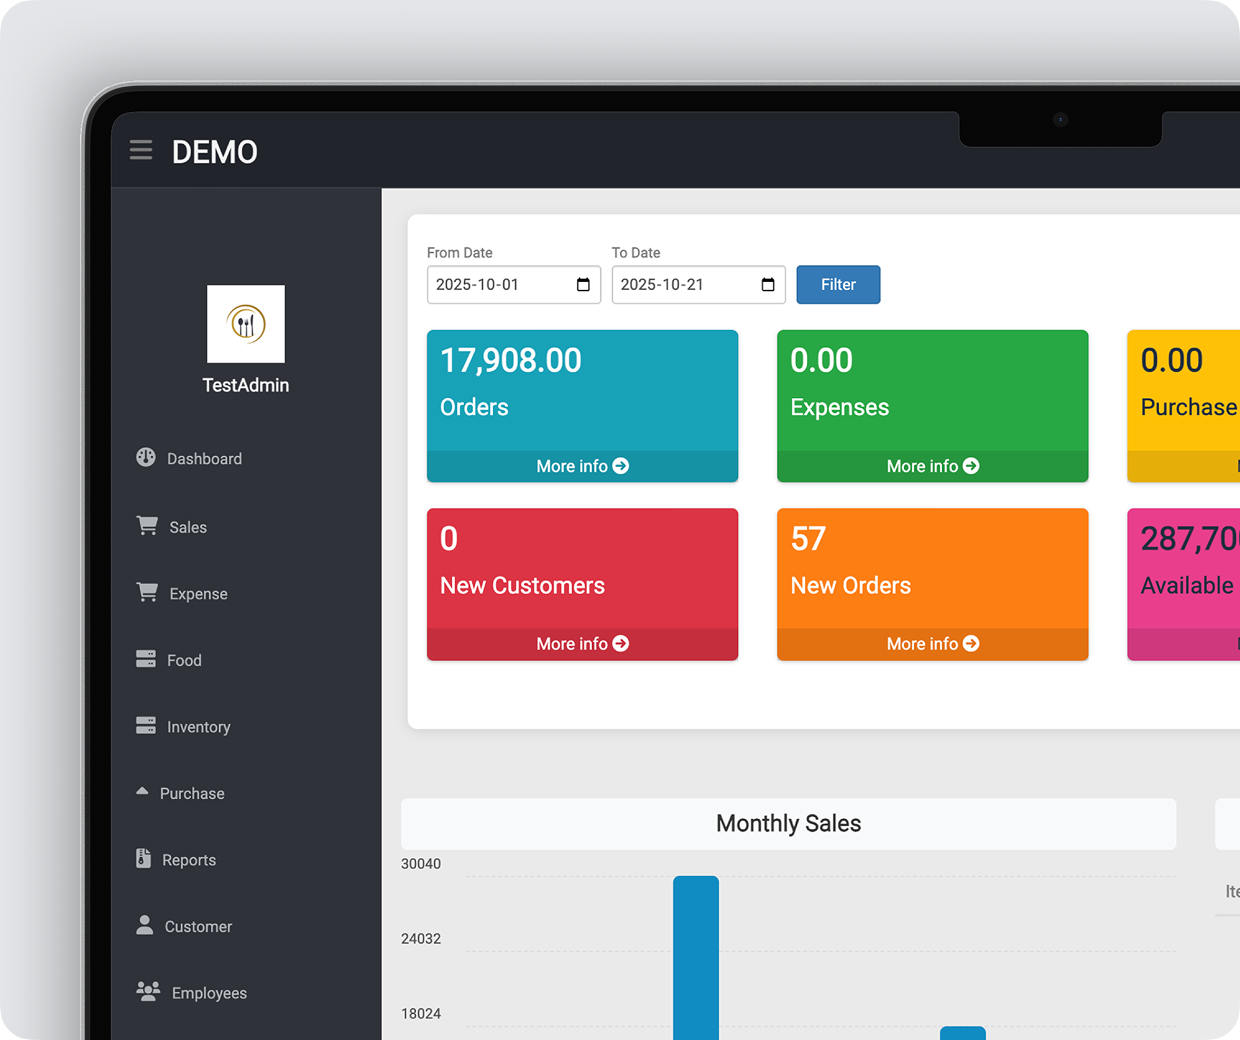This screenshot has height=1040, width=1240.
Task: Click the From Date label
Action: tap(460, 253)
